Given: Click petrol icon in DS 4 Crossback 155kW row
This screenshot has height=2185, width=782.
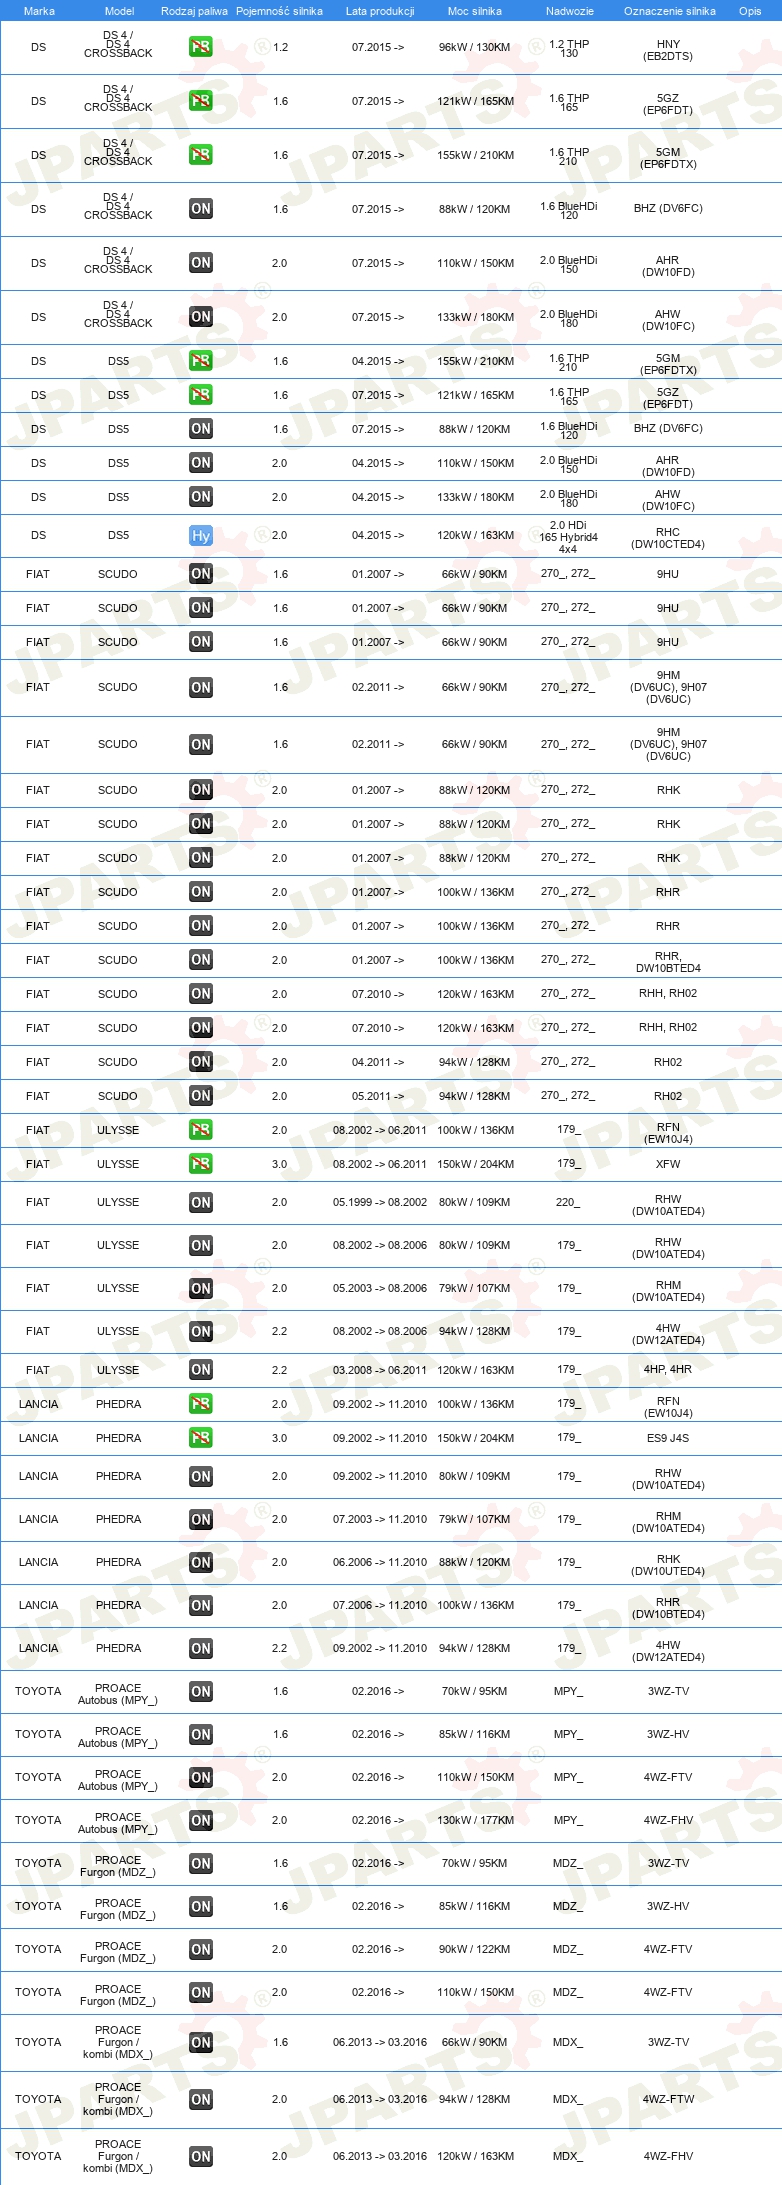Looking at the screenshot, I should coord(201,155).
